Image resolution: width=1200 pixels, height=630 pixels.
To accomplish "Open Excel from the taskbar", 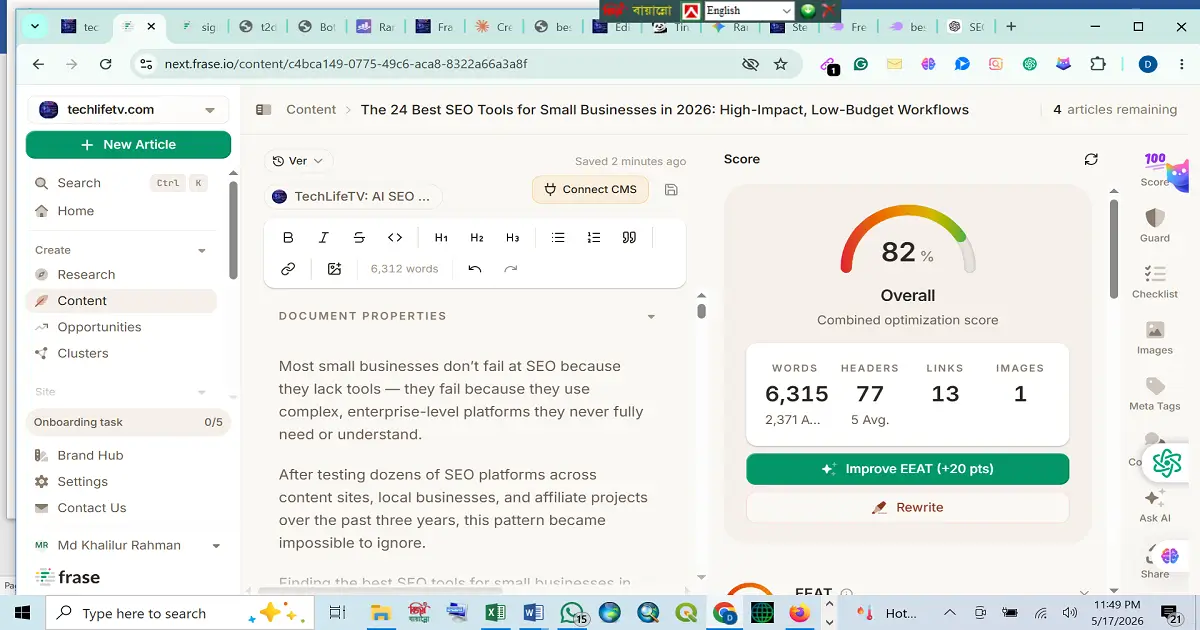I will click(495, 613).
